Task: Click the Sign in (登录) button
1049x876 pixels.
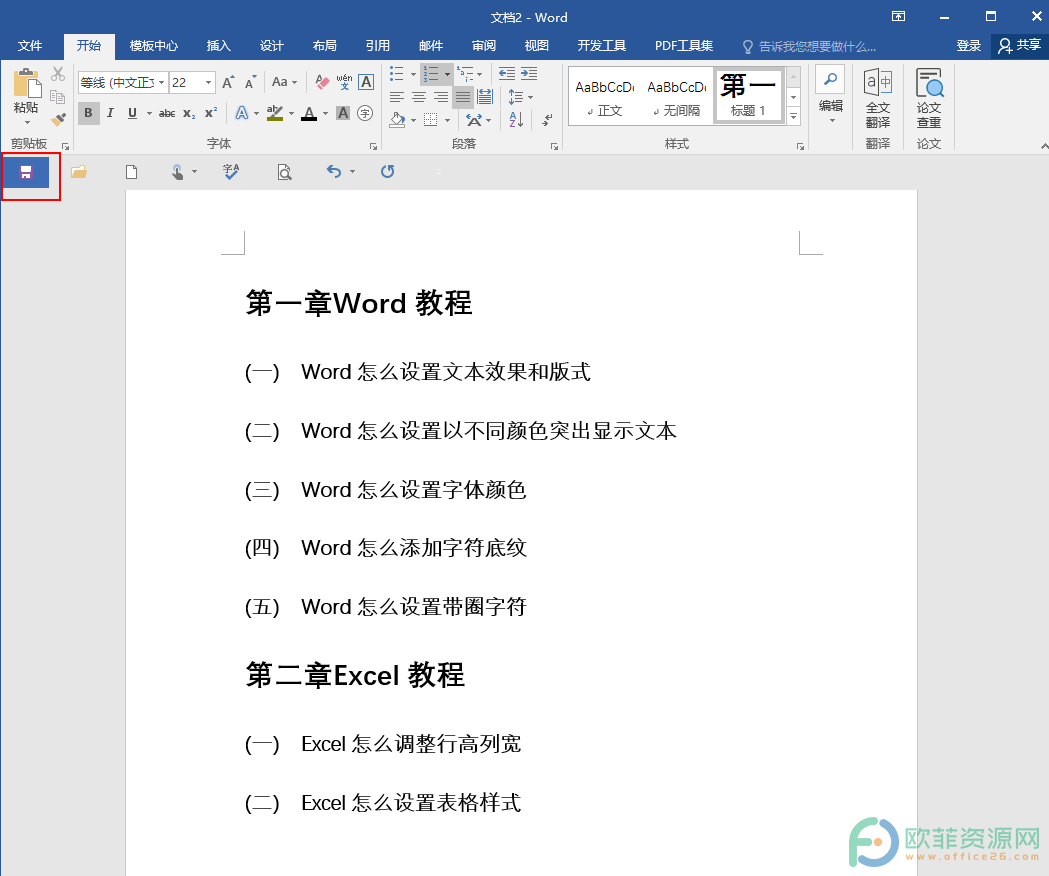Action: pyautogui.click(x=968, y=46)
